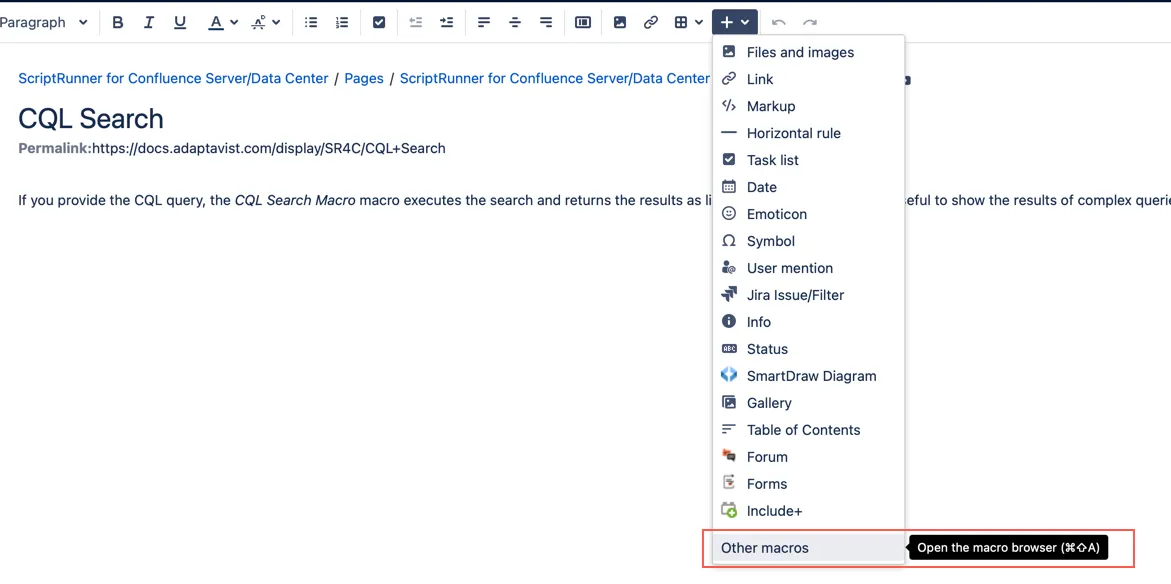1171x584 pixels.
Task: Open the table insert dropdown
Action: click(688, 22)
